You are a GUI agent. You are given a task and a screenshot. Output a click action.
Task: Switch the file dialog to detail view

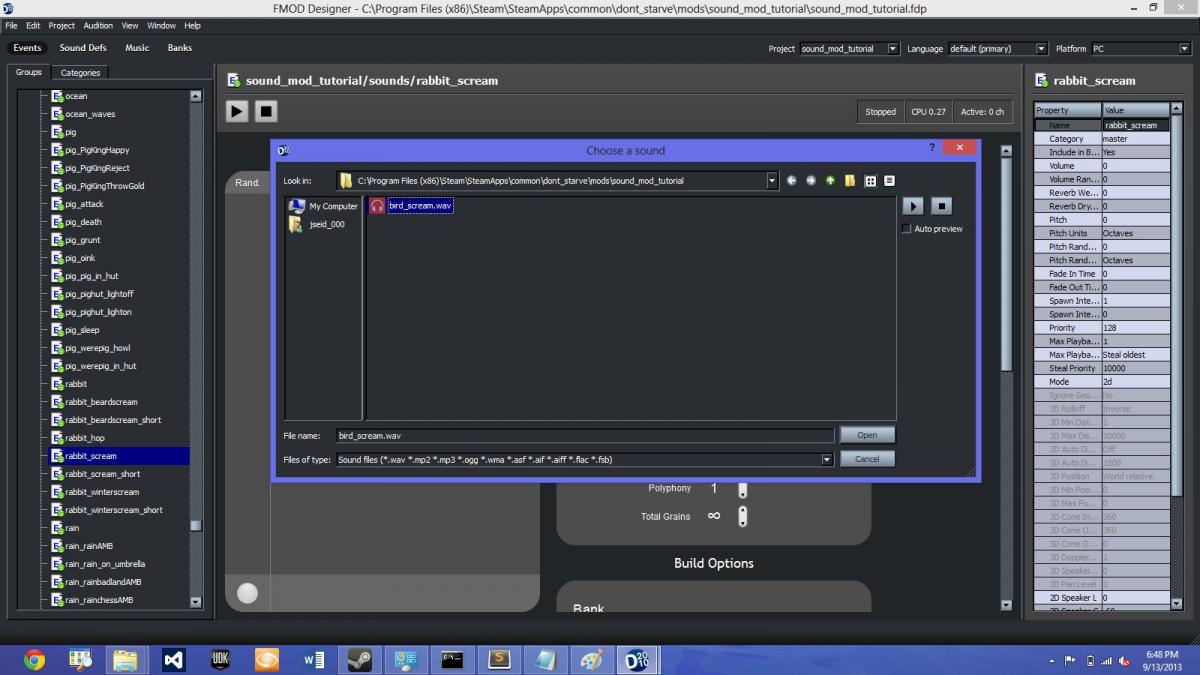(x=889, y=181)
